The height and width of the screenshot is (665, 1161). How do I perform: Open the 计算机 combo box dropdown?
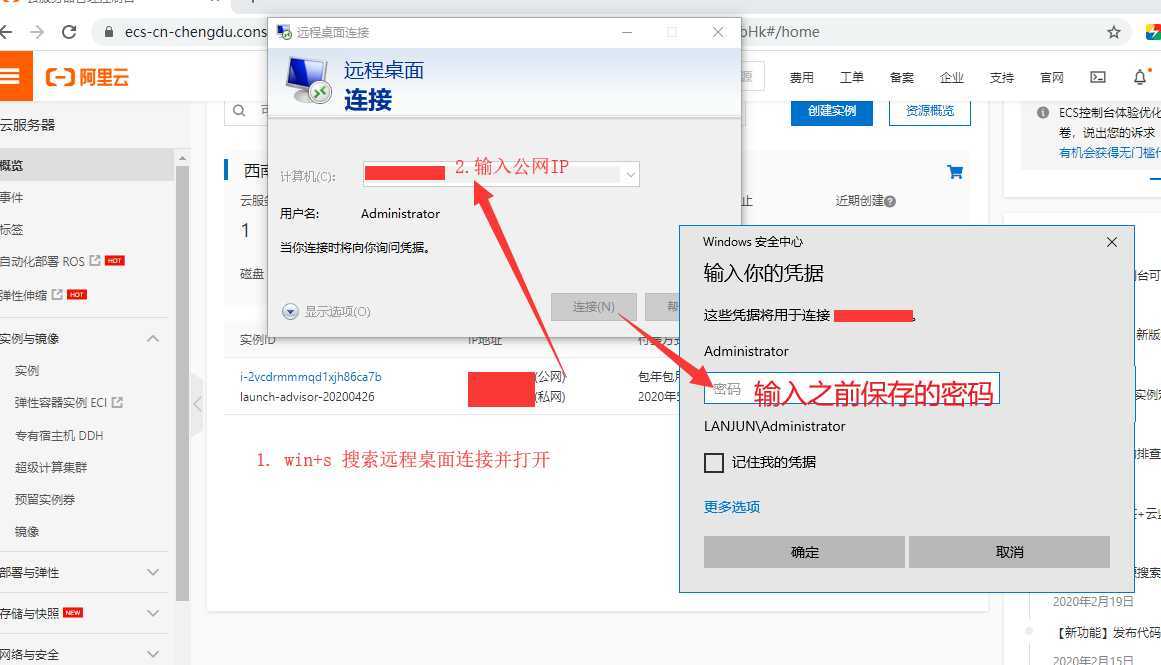click(x=630, y=176)
